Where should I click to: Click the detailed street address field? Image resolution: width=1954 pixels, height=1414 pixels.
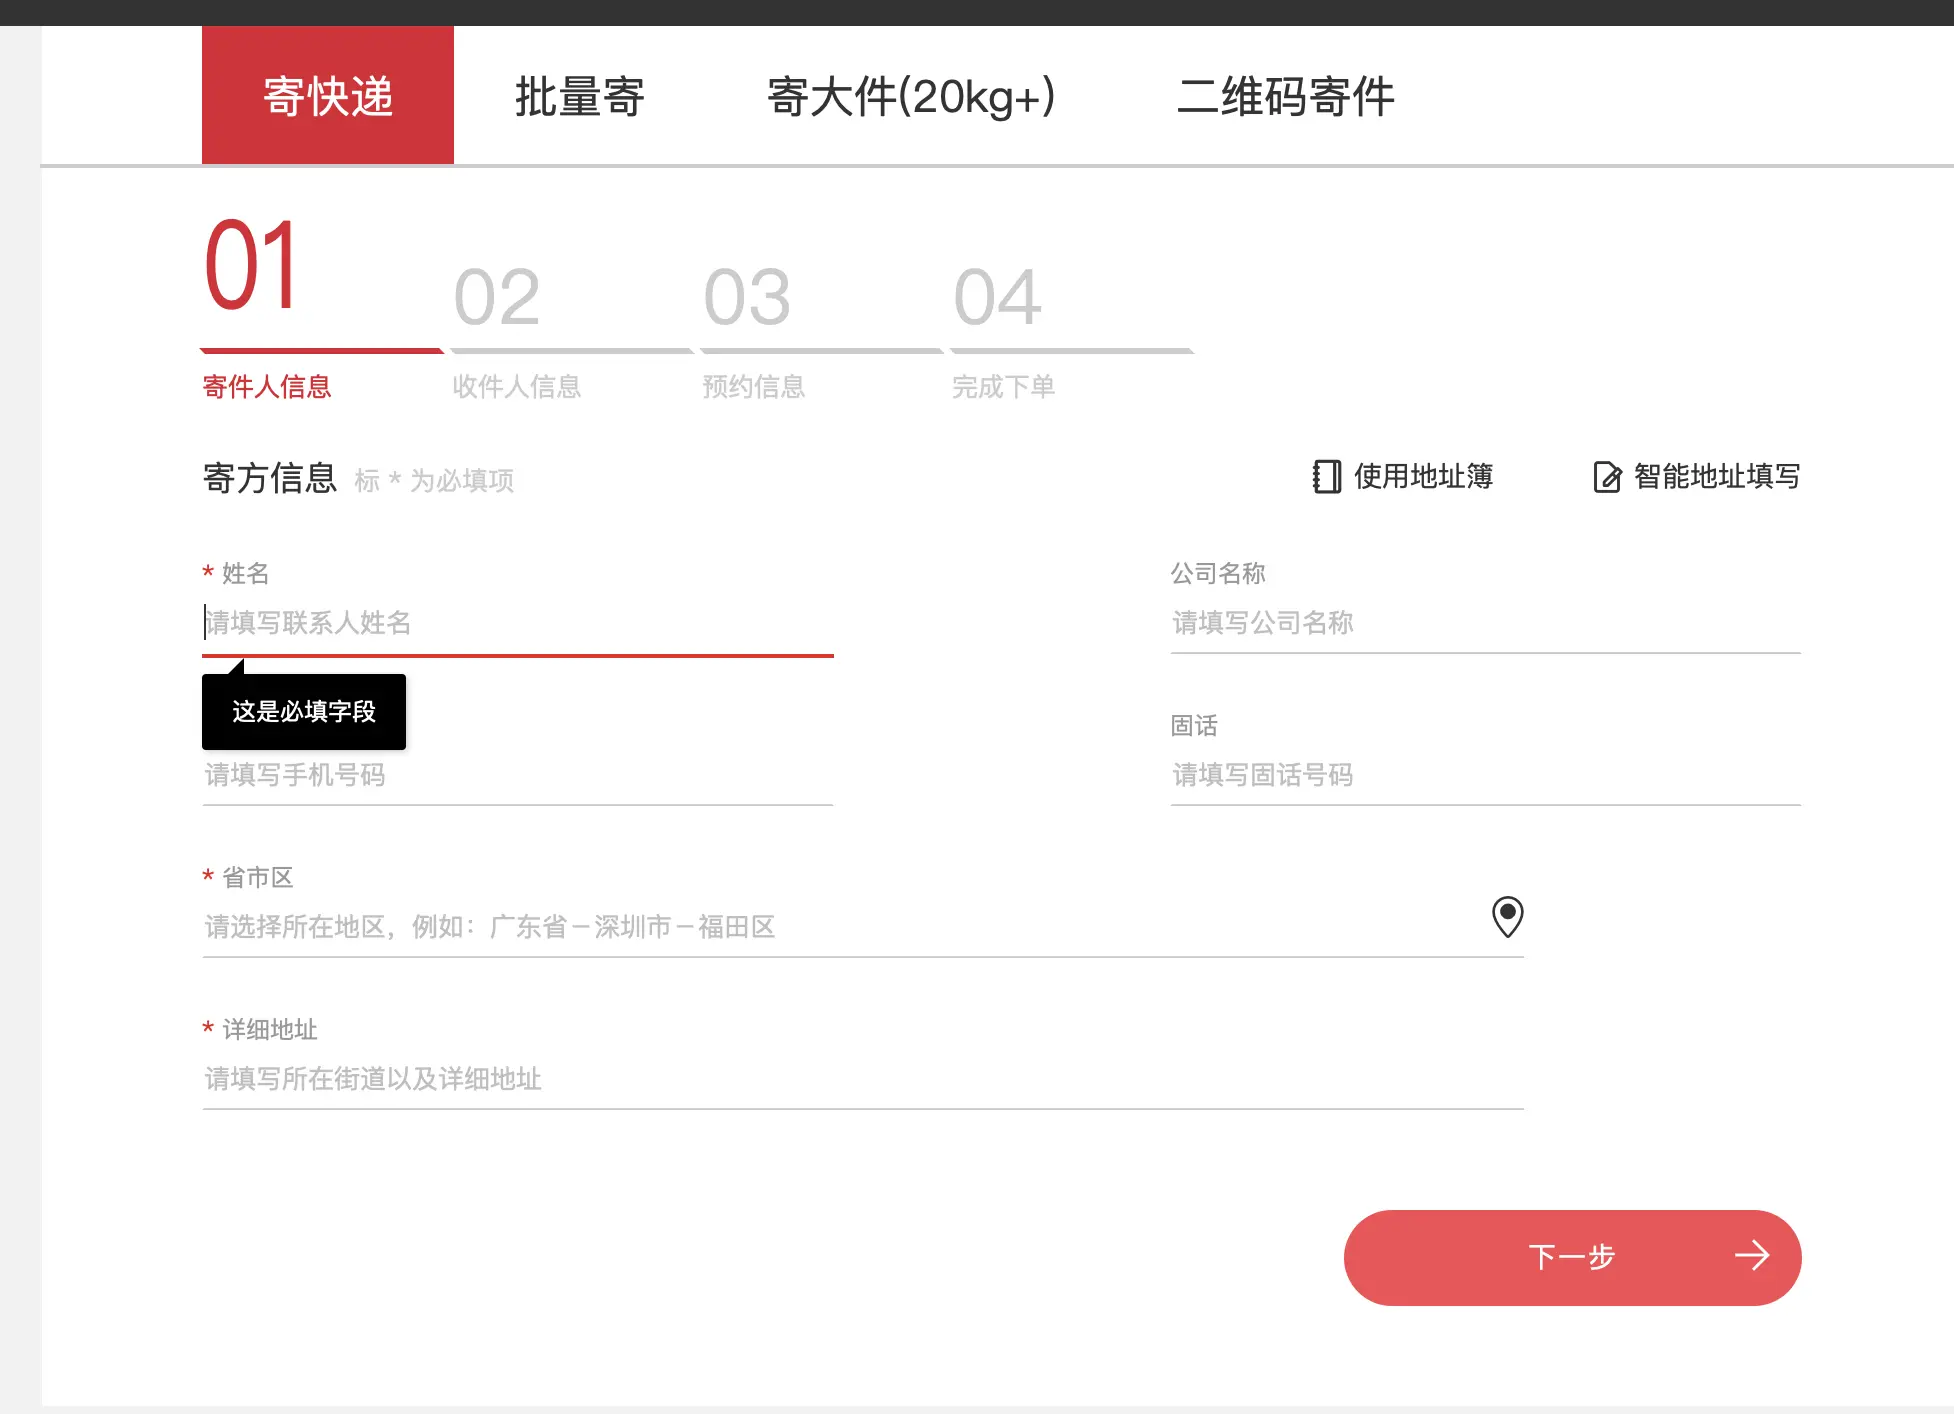pyautogui.click(x=862, y=1079)
